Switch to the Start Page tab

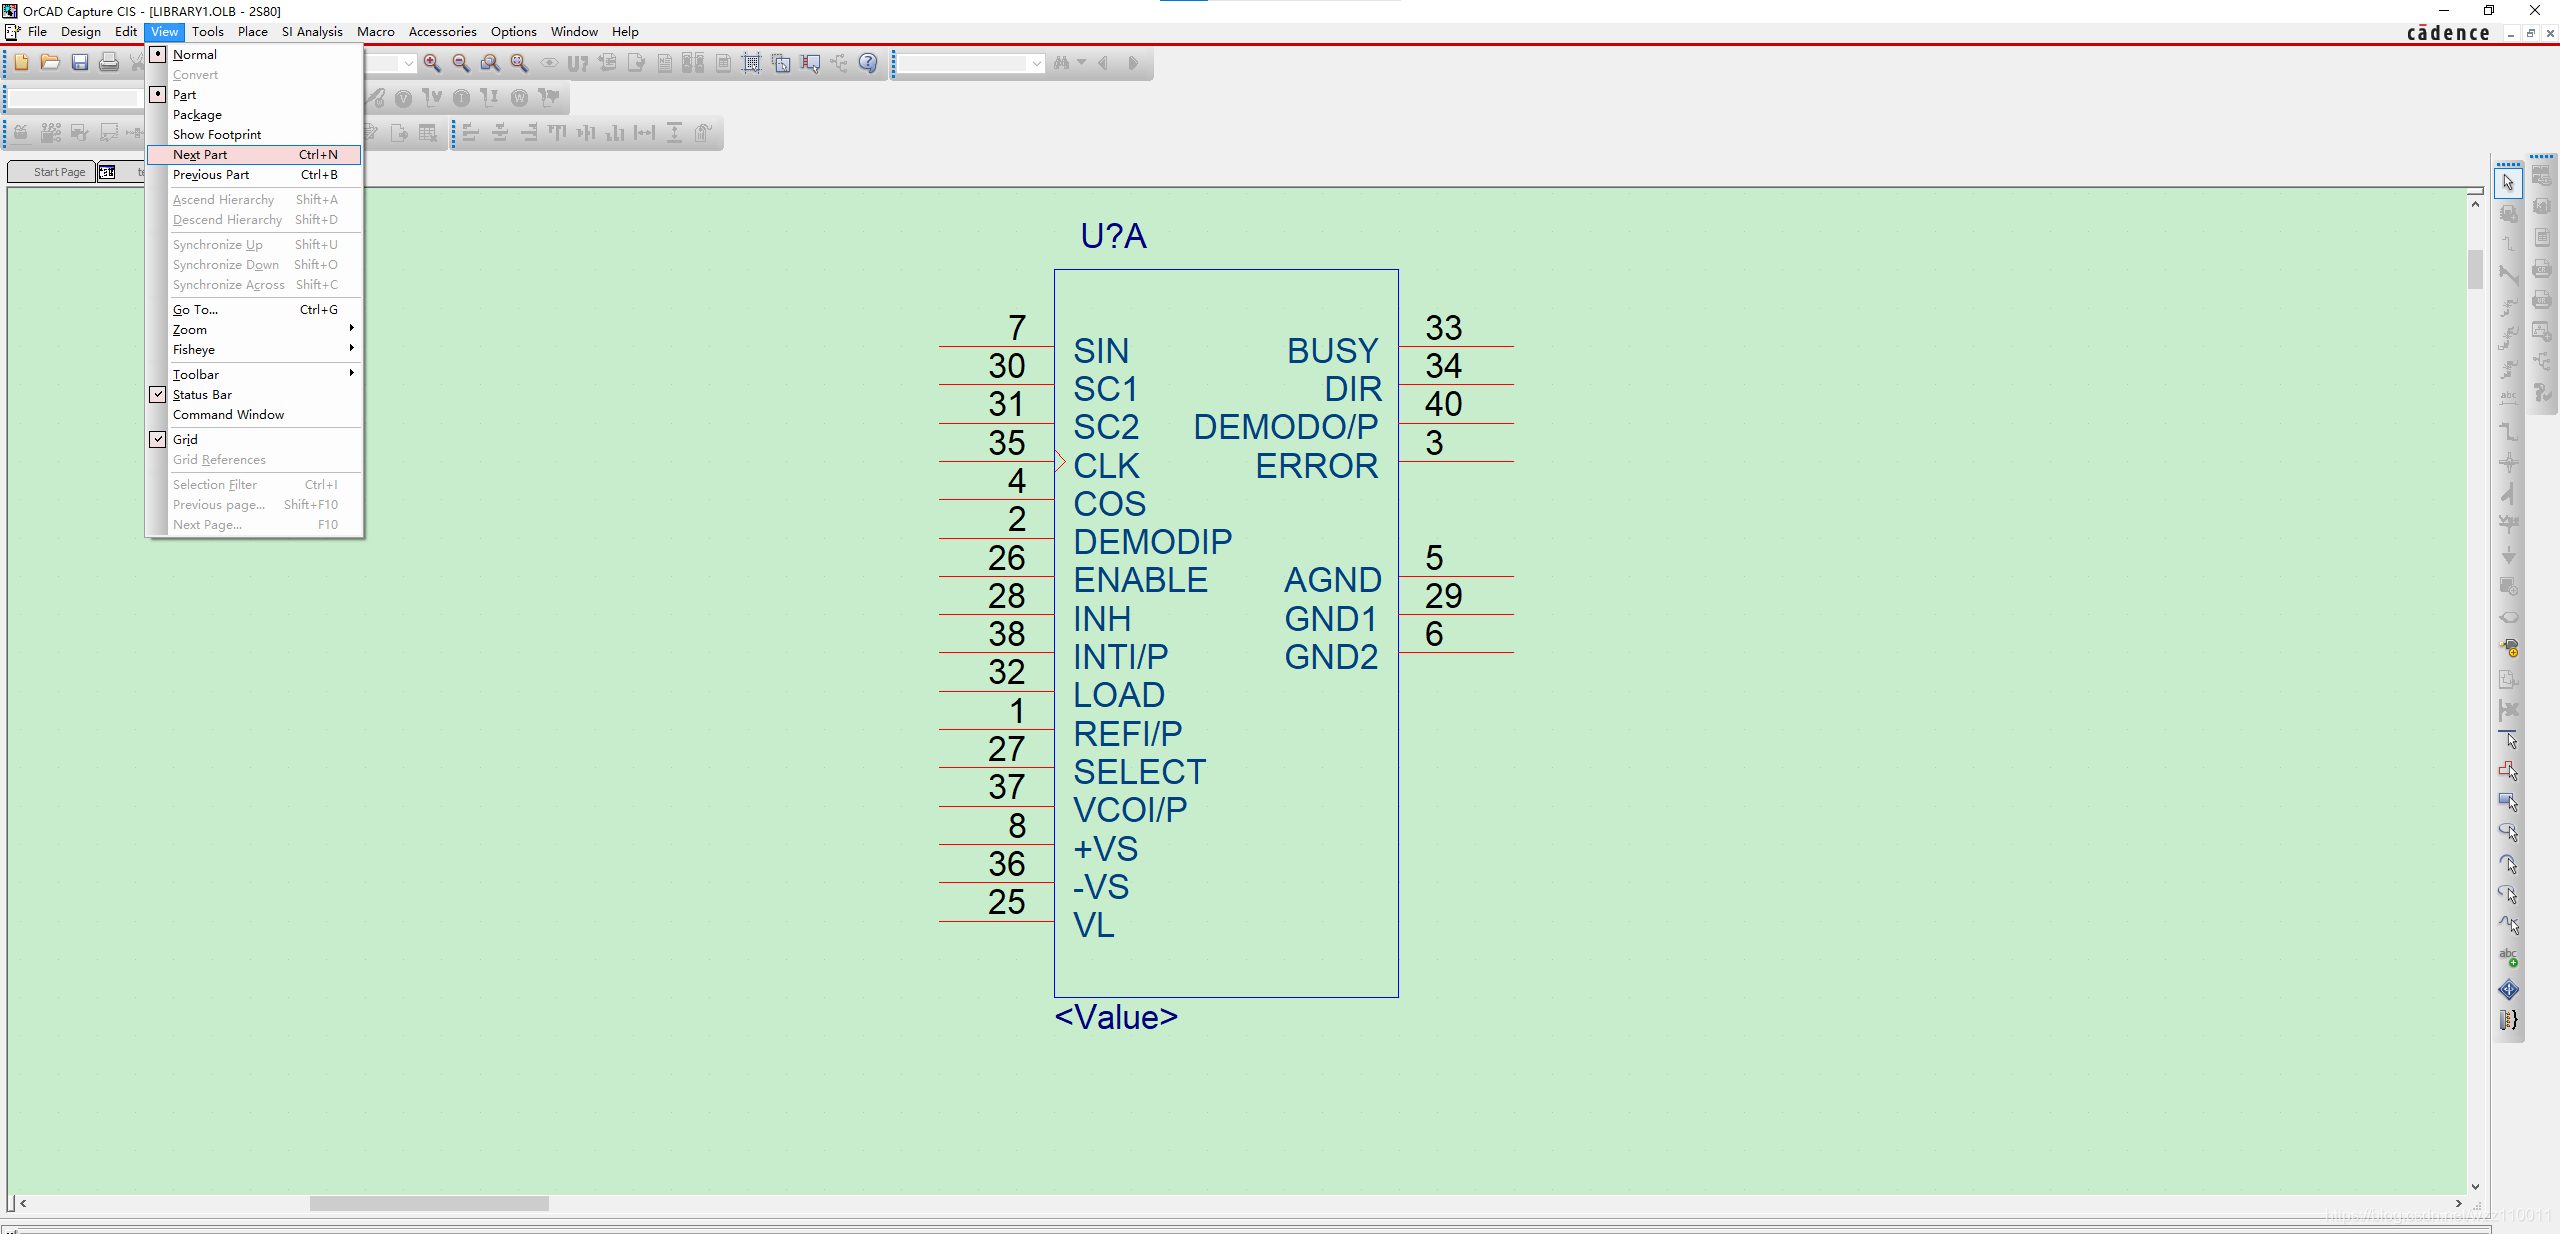pyautogui.click(x=58, y=172)
